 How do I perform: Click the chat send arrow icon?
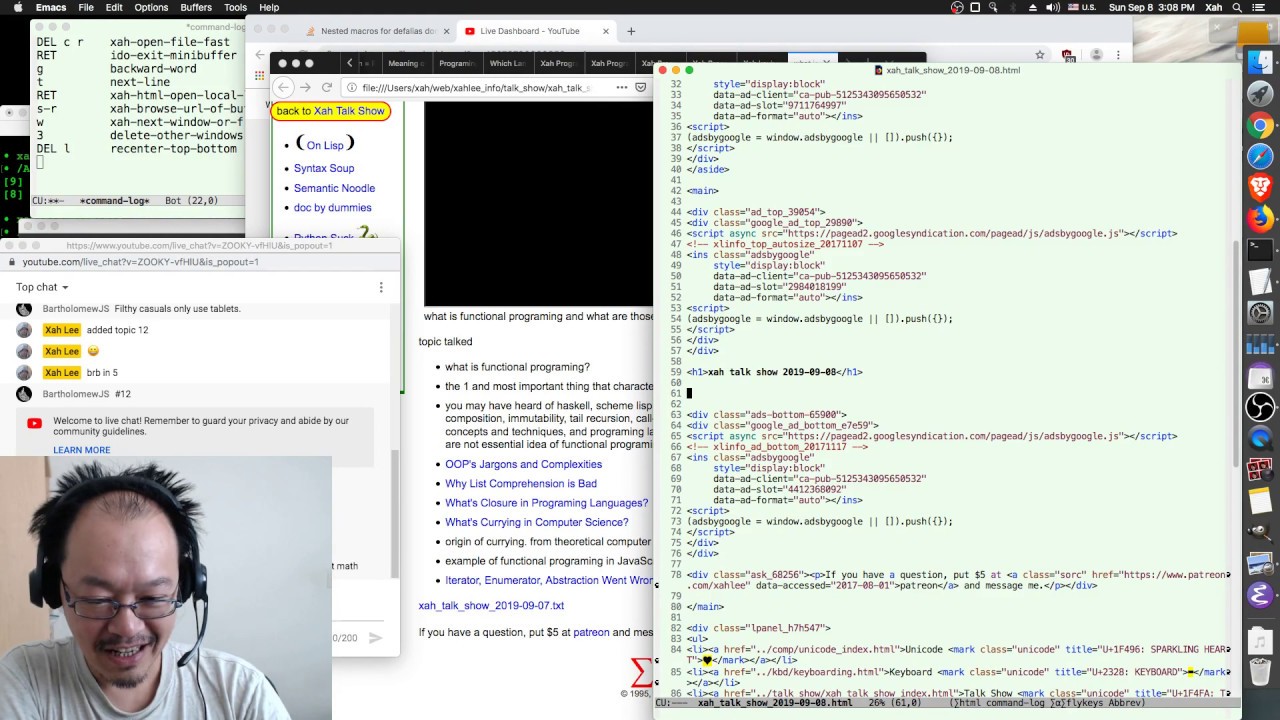click(x=376, y=638)
